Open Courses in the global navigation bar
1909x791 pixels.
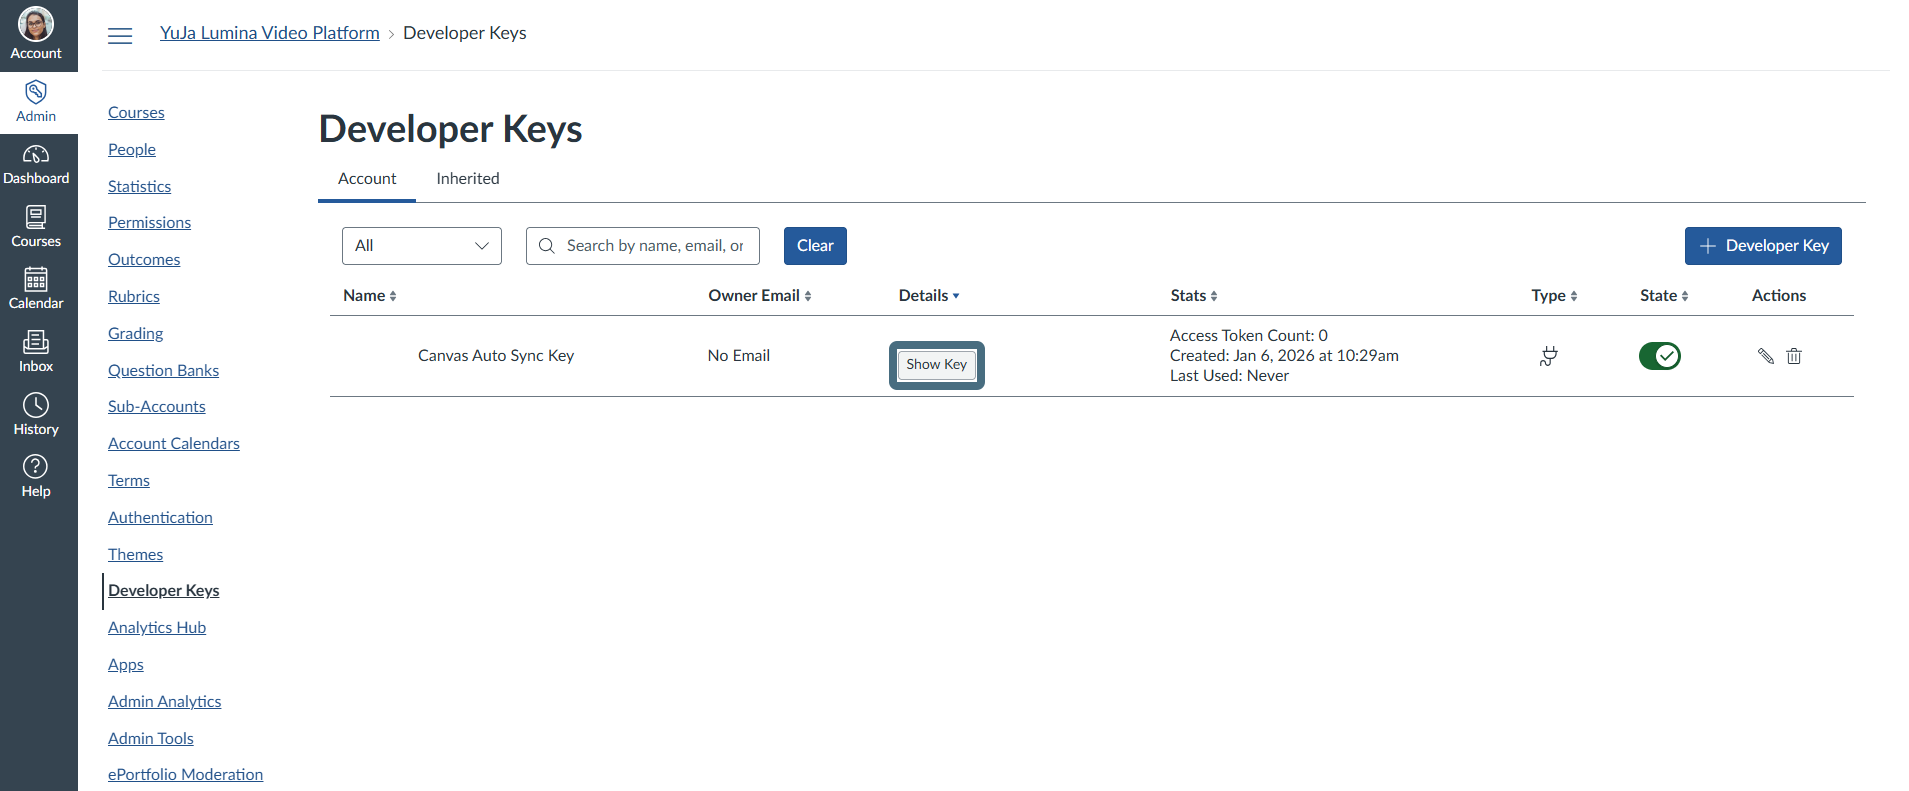coord(36,227)
